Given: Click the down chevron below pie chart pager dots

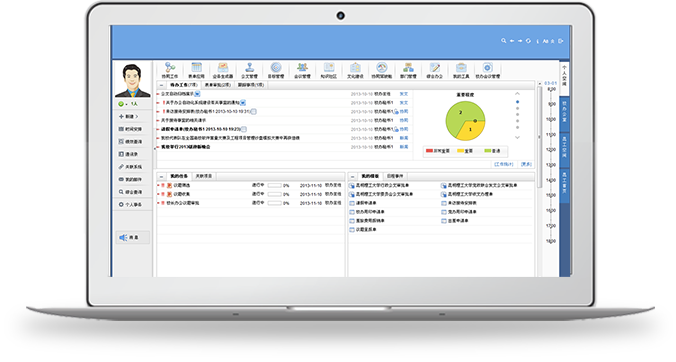Looking at the screenshot, I should [x=517, y=137].
